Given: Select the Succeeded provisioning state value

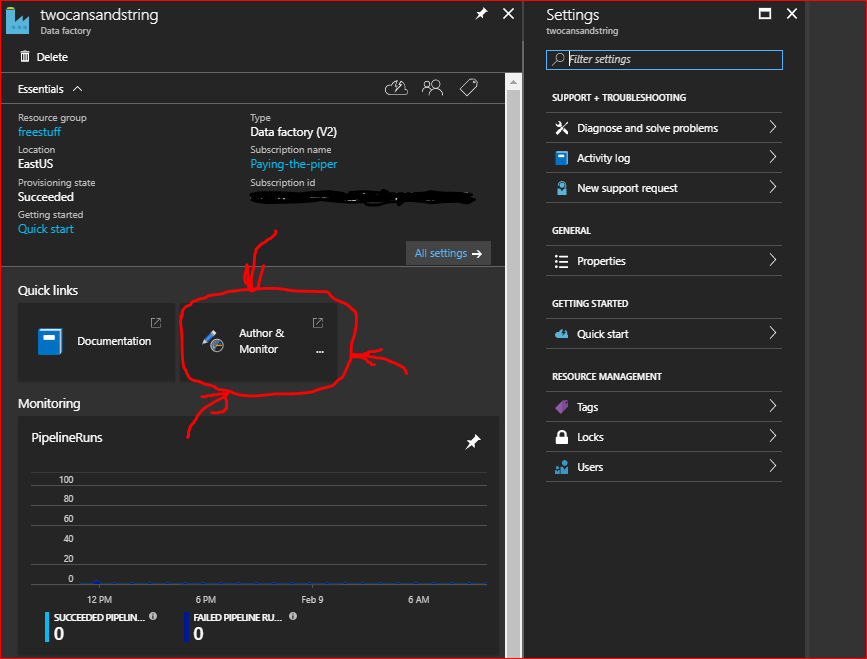Looking at the screenshot, I should [45, 197].
